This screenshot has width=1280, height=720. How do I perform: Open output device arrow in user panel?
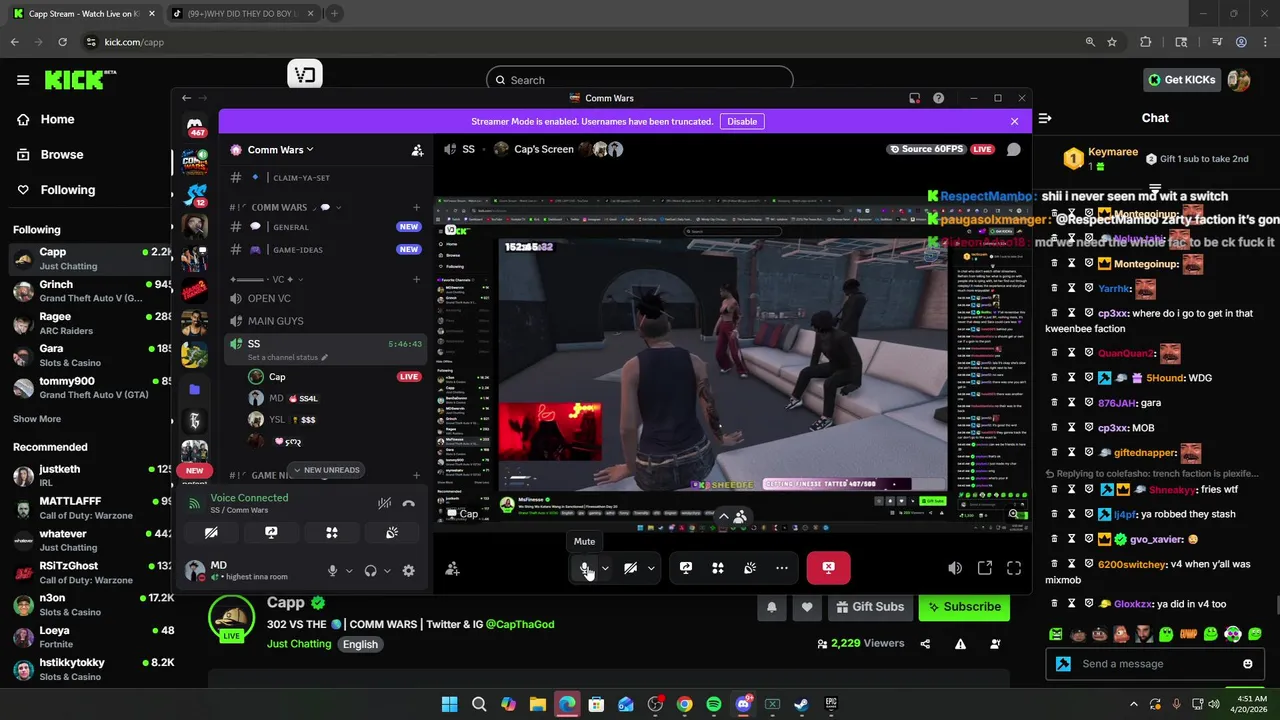pyautogui.click(x=387, y=571)
